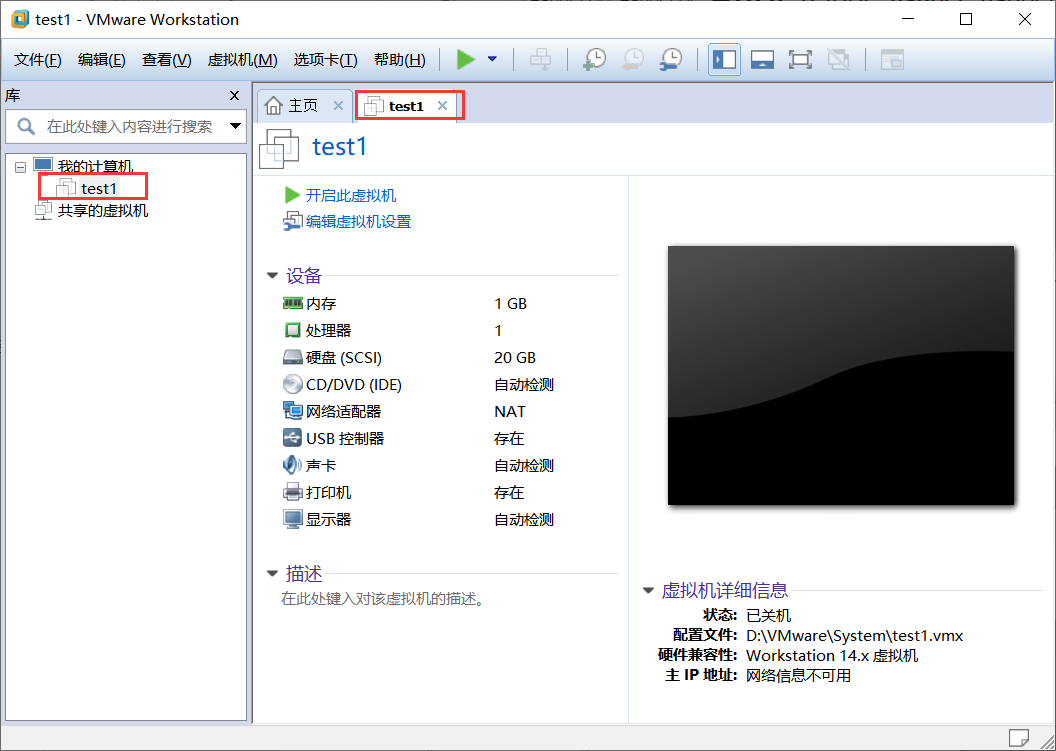Click the config path D:\VMware\System\test1.vmx
The image size is (1056, 751).
point(855,635)
